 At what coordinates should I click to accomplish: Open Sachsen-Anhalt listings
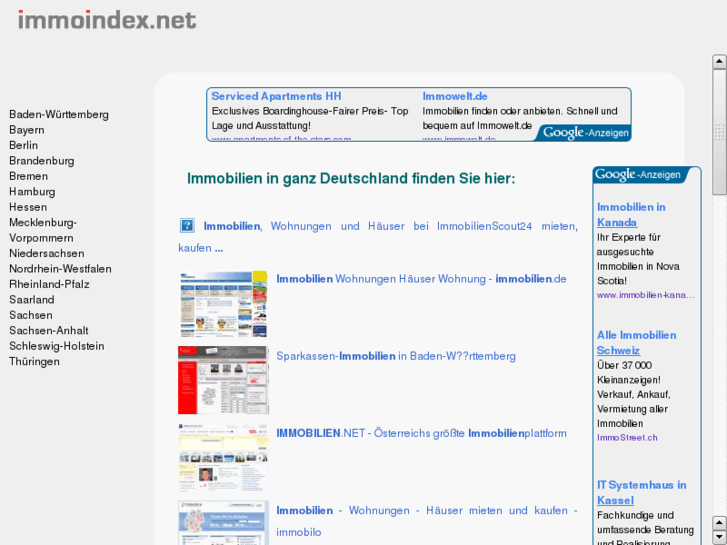click(49, 331)
